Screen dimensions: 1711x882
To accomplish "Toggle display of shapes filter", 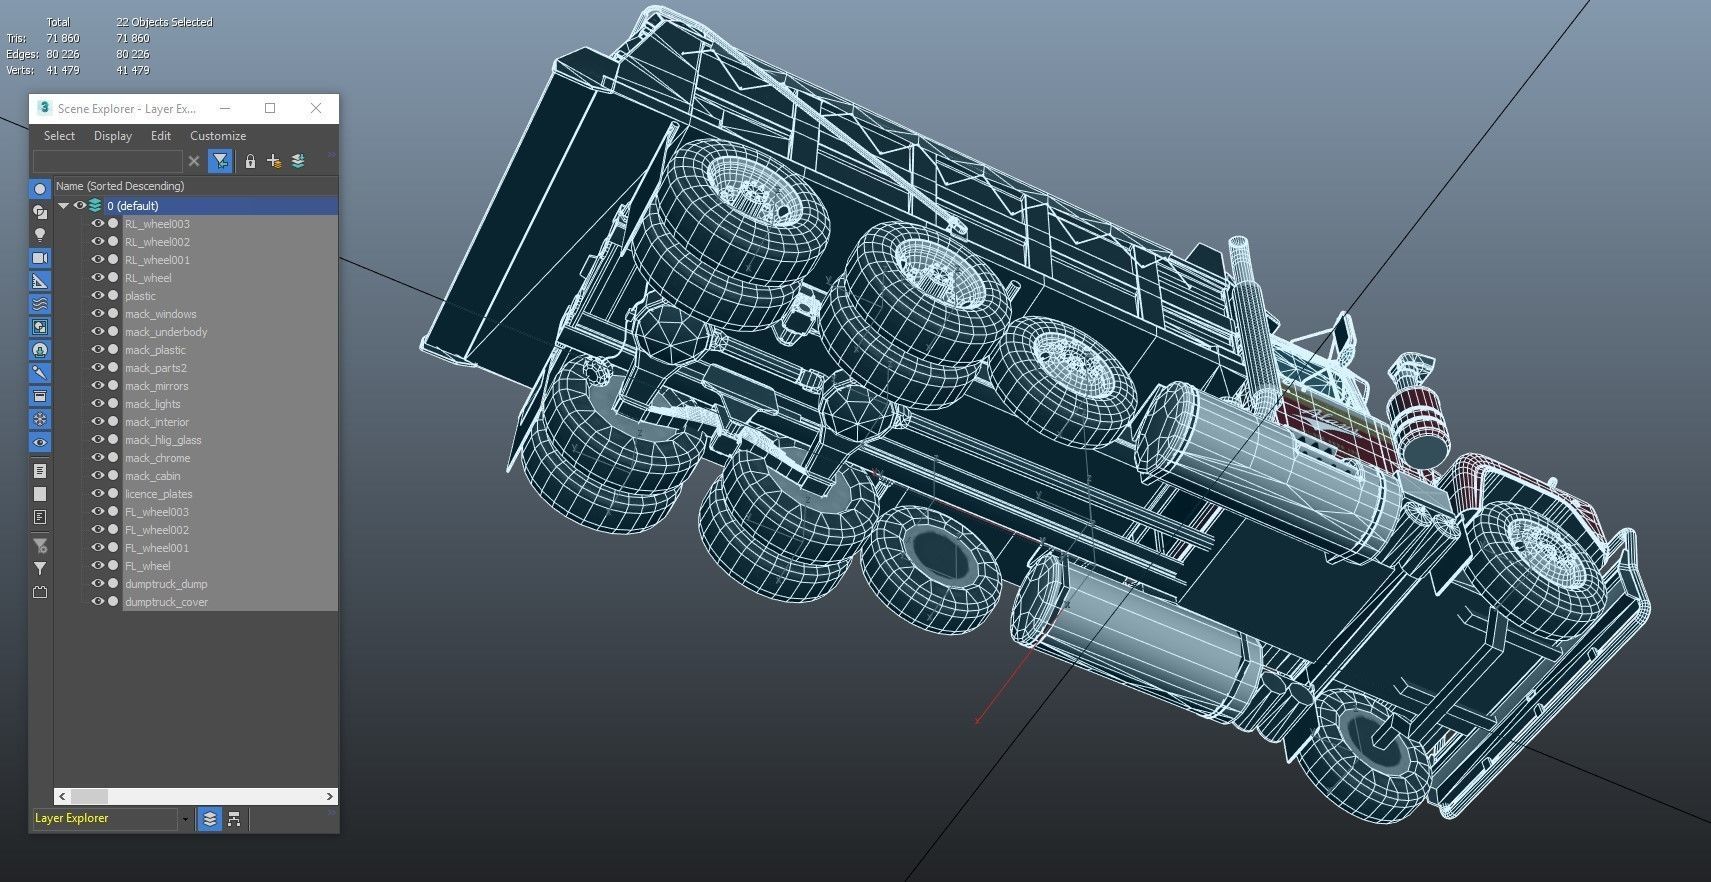I will point(40,212).
